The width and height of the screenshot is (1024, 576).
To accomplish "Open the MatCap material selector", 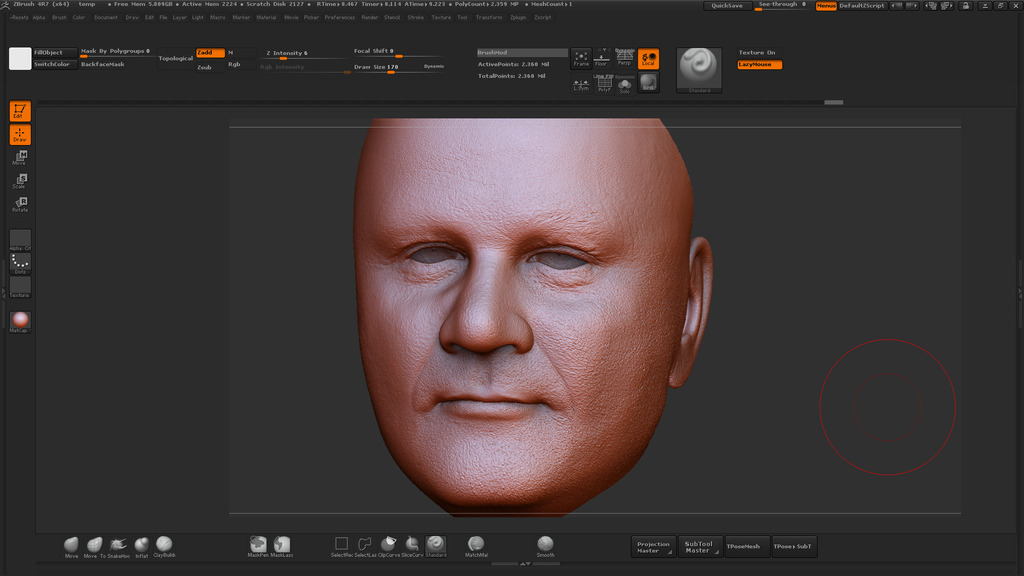I will (x=20, y=321).
